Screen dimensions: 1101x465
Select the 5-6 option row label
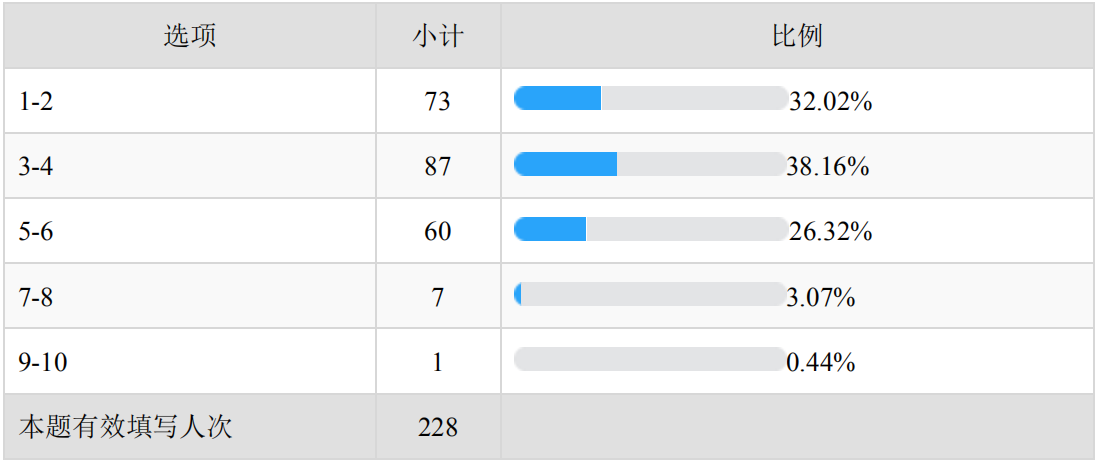[x=36, y=232]
